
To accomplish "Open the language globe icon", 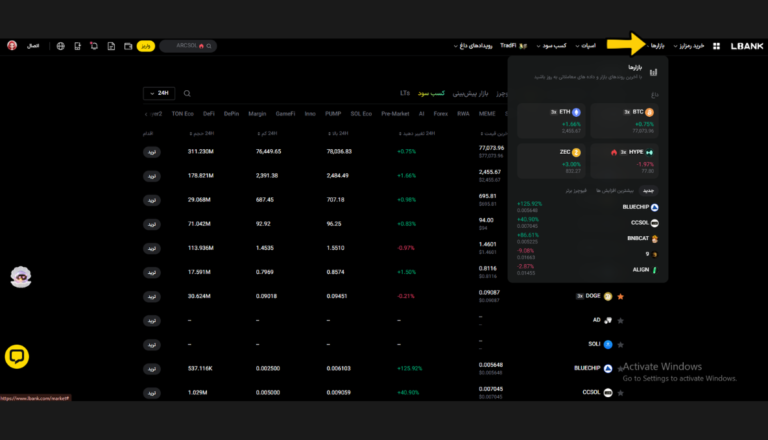I will (61, 46).
